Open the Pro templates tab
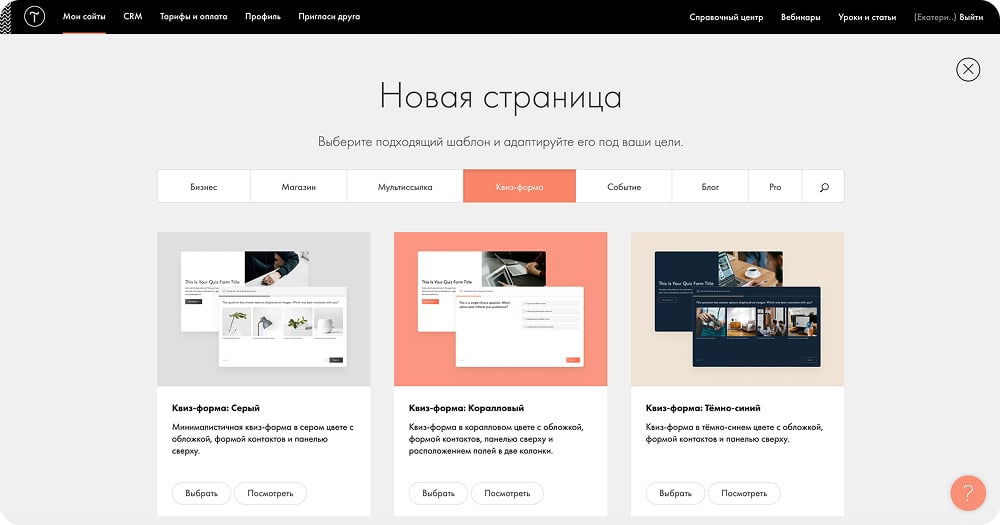This screenshot has width=1000, height=525. tap(775, 187)
